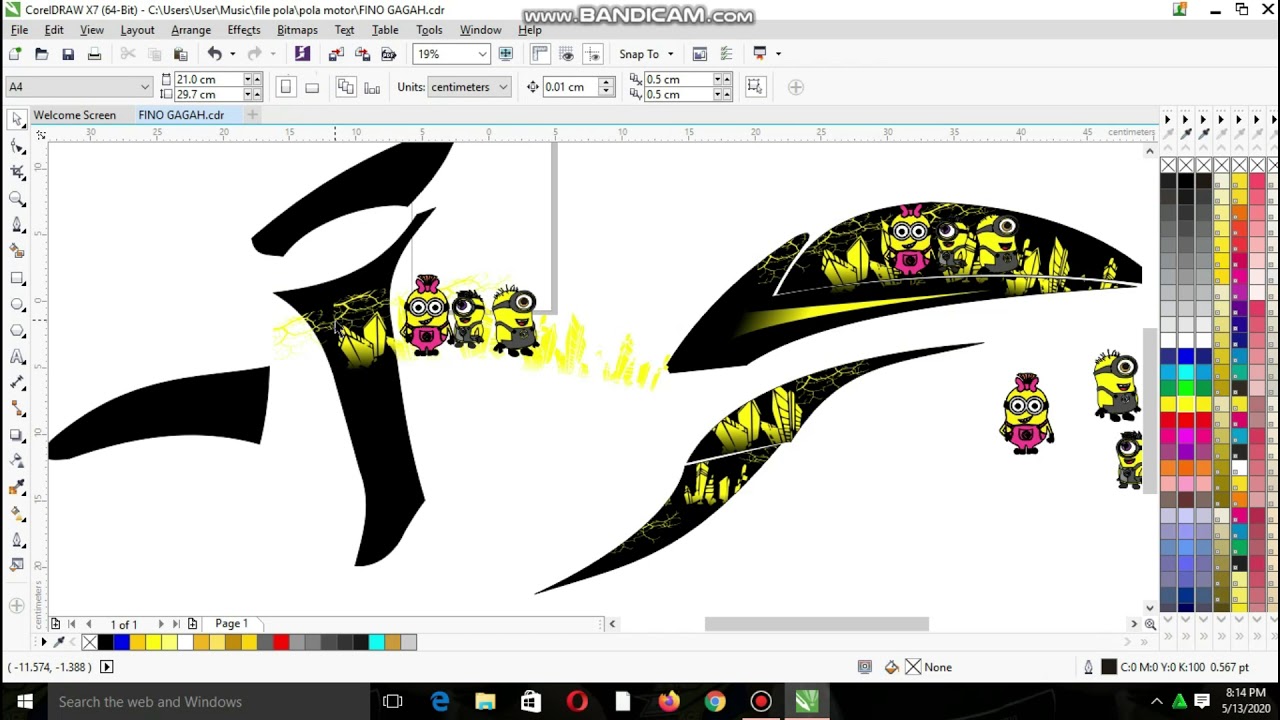
Task: Click the no-color swatch in document palette
Action: coord(89,642)
